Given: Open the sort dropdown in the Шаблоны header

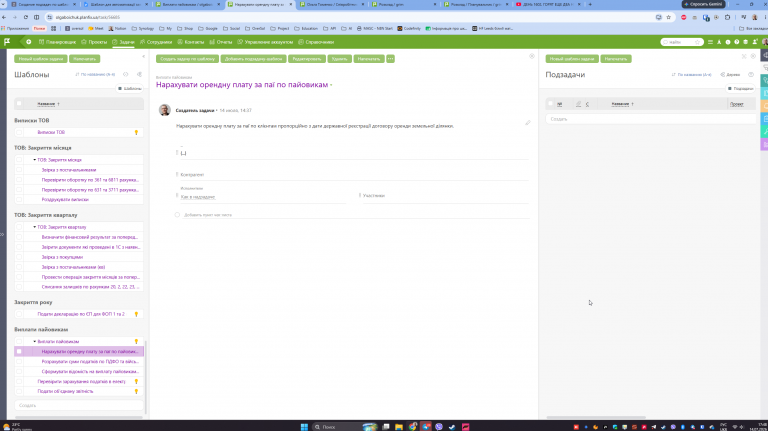Looking at the screenshot, I should click(x=96, y=74).
